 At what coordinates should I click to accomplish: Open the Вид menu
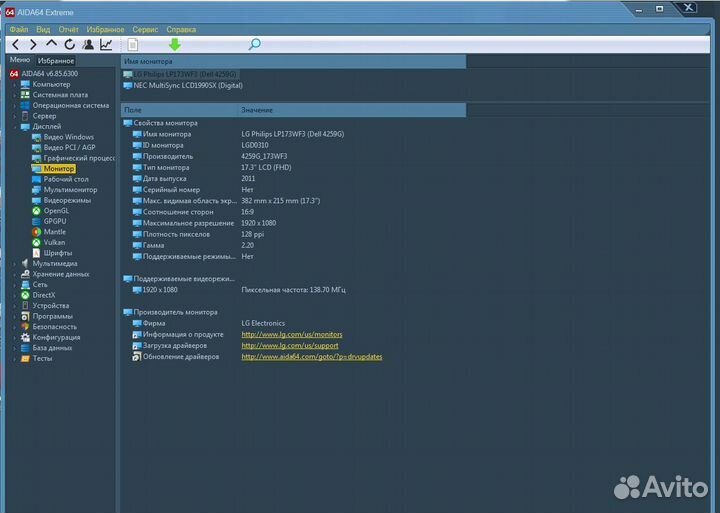coord(43,29)
